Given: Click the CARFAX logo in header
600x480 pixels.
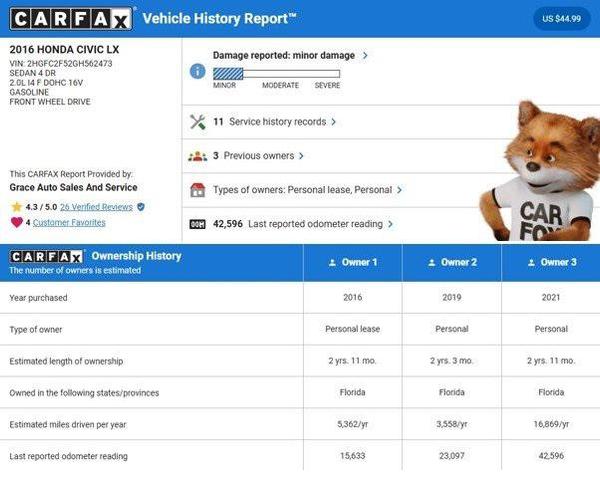Looking at the screenshot, I should 70,19.
